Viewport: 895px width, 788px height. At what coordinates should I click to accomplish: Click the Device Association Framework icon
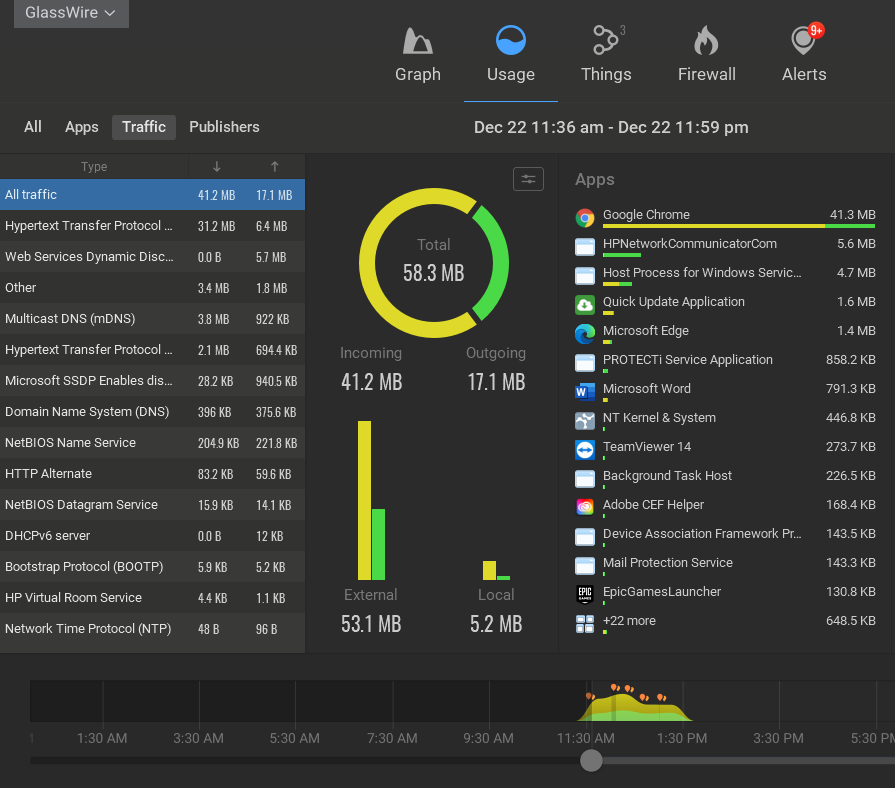pos(584,537)
